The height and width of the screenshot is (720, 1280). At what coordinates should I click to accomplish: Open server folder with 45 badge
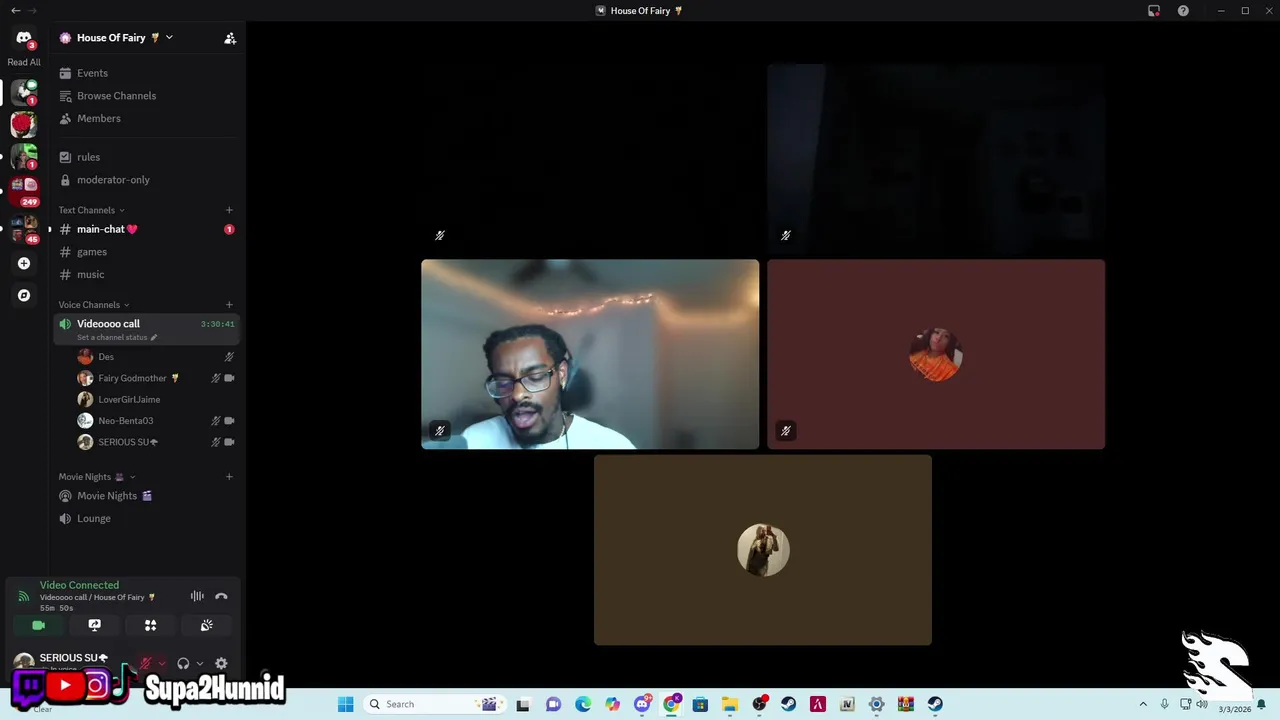[24, 230]
